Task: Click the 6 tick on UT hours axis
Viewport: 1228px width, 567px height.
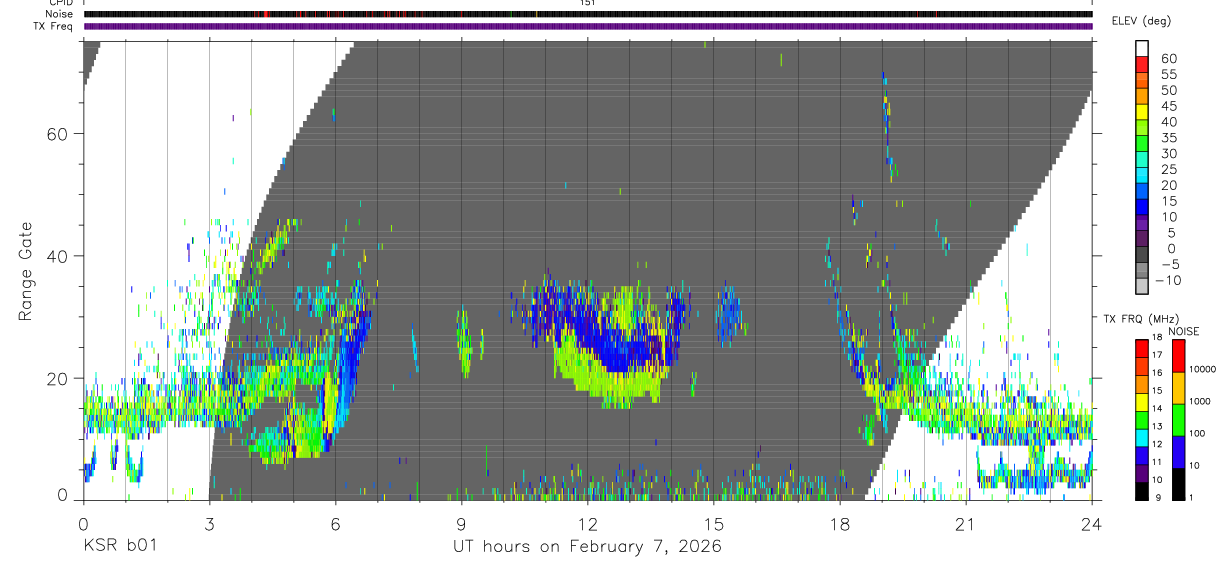Action: pos(335,523)
